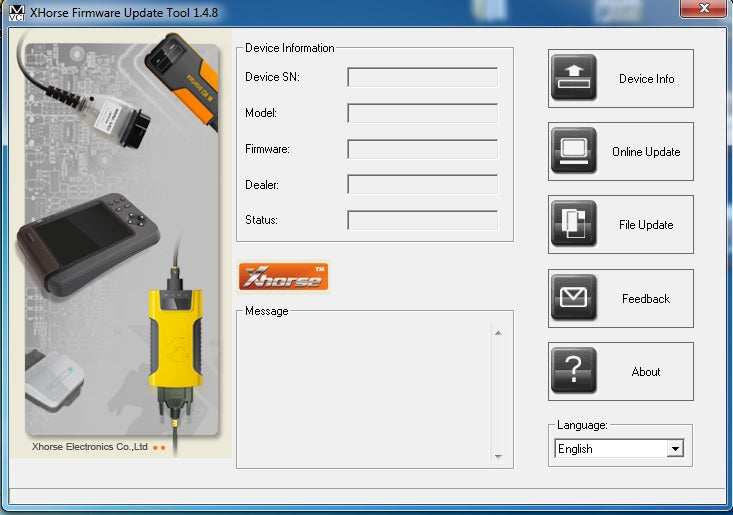The image size is (733, 515).
Task: Click the 'Device SN:' label
Action: point(272,77)
